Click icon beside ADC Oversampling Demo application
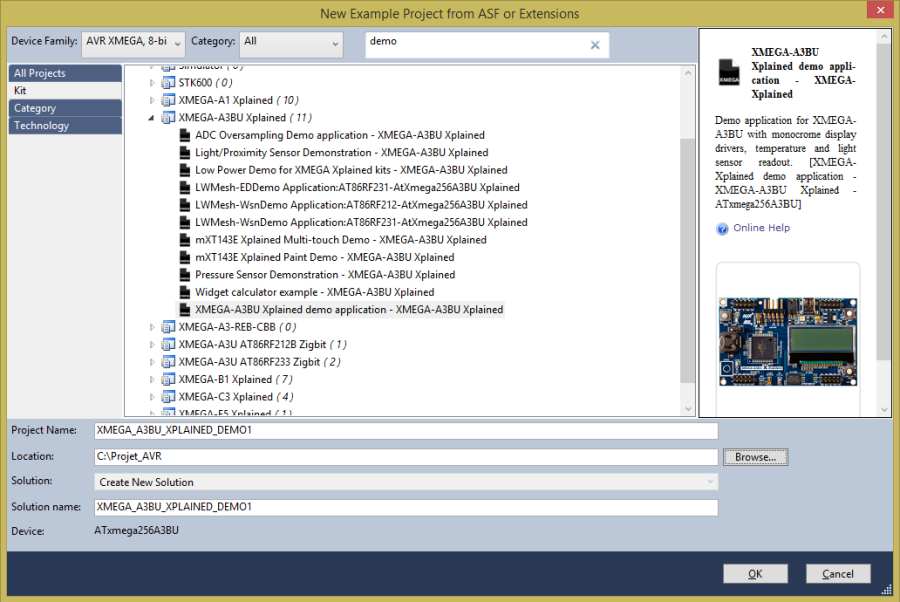Image resolution: width=900 pixels, height=602 pixels. click(x=185, y=135)
